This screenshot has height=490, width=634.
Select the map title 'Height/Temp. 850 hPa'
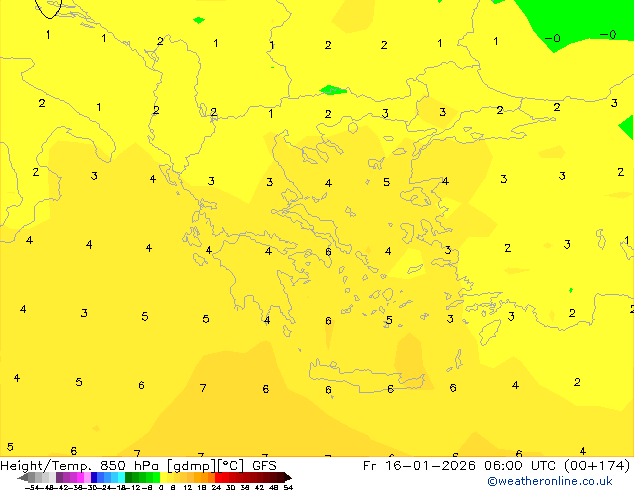click(79, 466)
